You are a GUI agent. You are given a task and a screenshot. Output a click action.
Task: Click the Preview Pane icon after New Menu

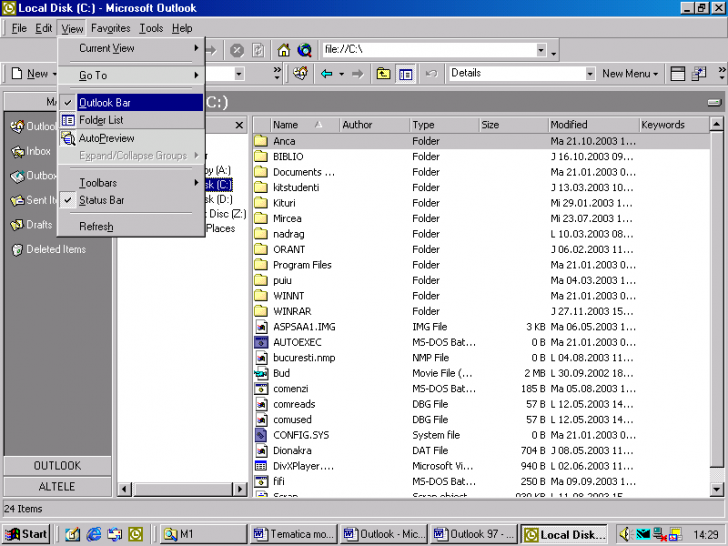(x=678, y=74)
